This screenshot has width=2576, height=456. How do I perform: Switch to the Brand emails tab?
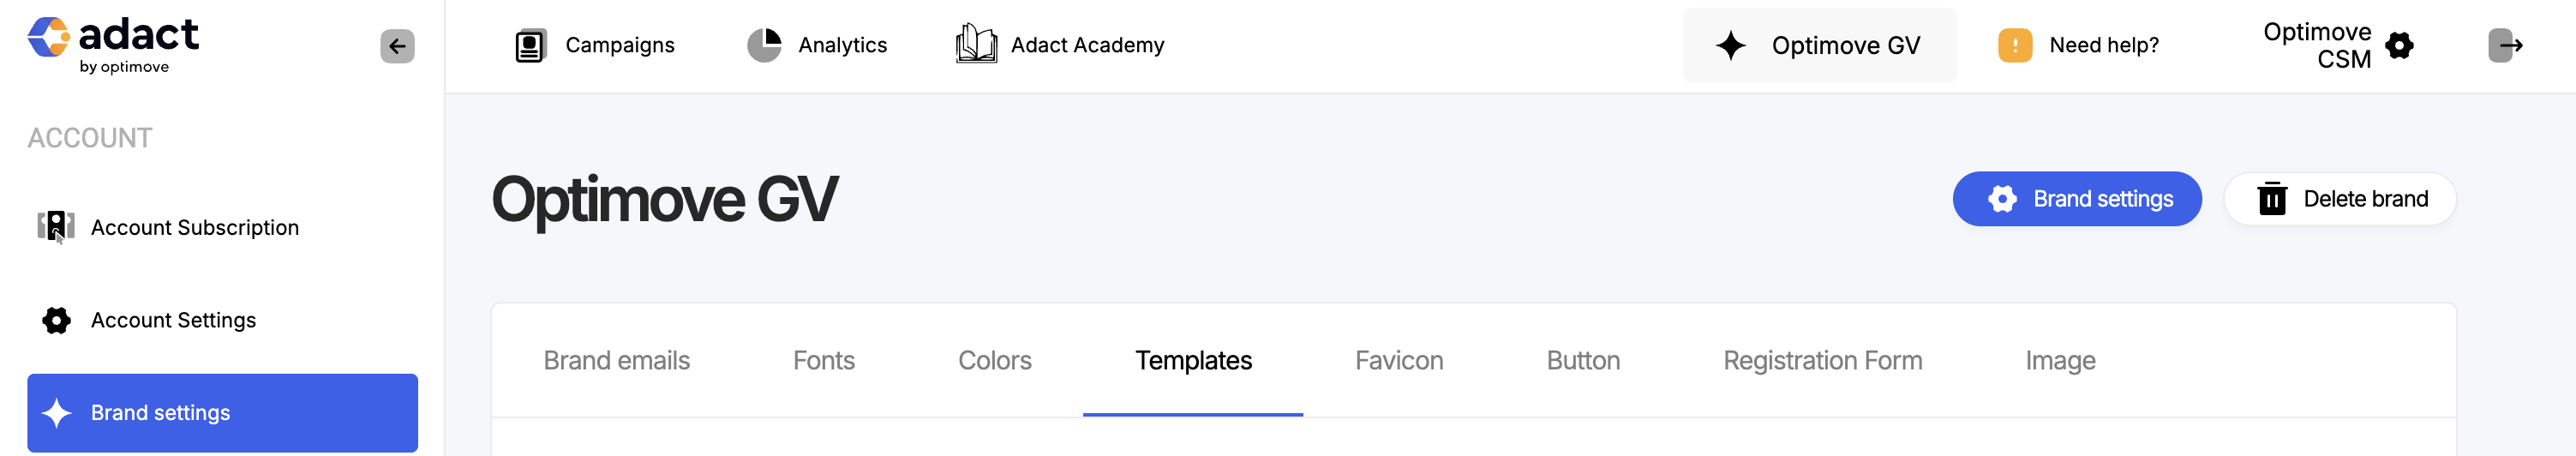coord(616,361)
